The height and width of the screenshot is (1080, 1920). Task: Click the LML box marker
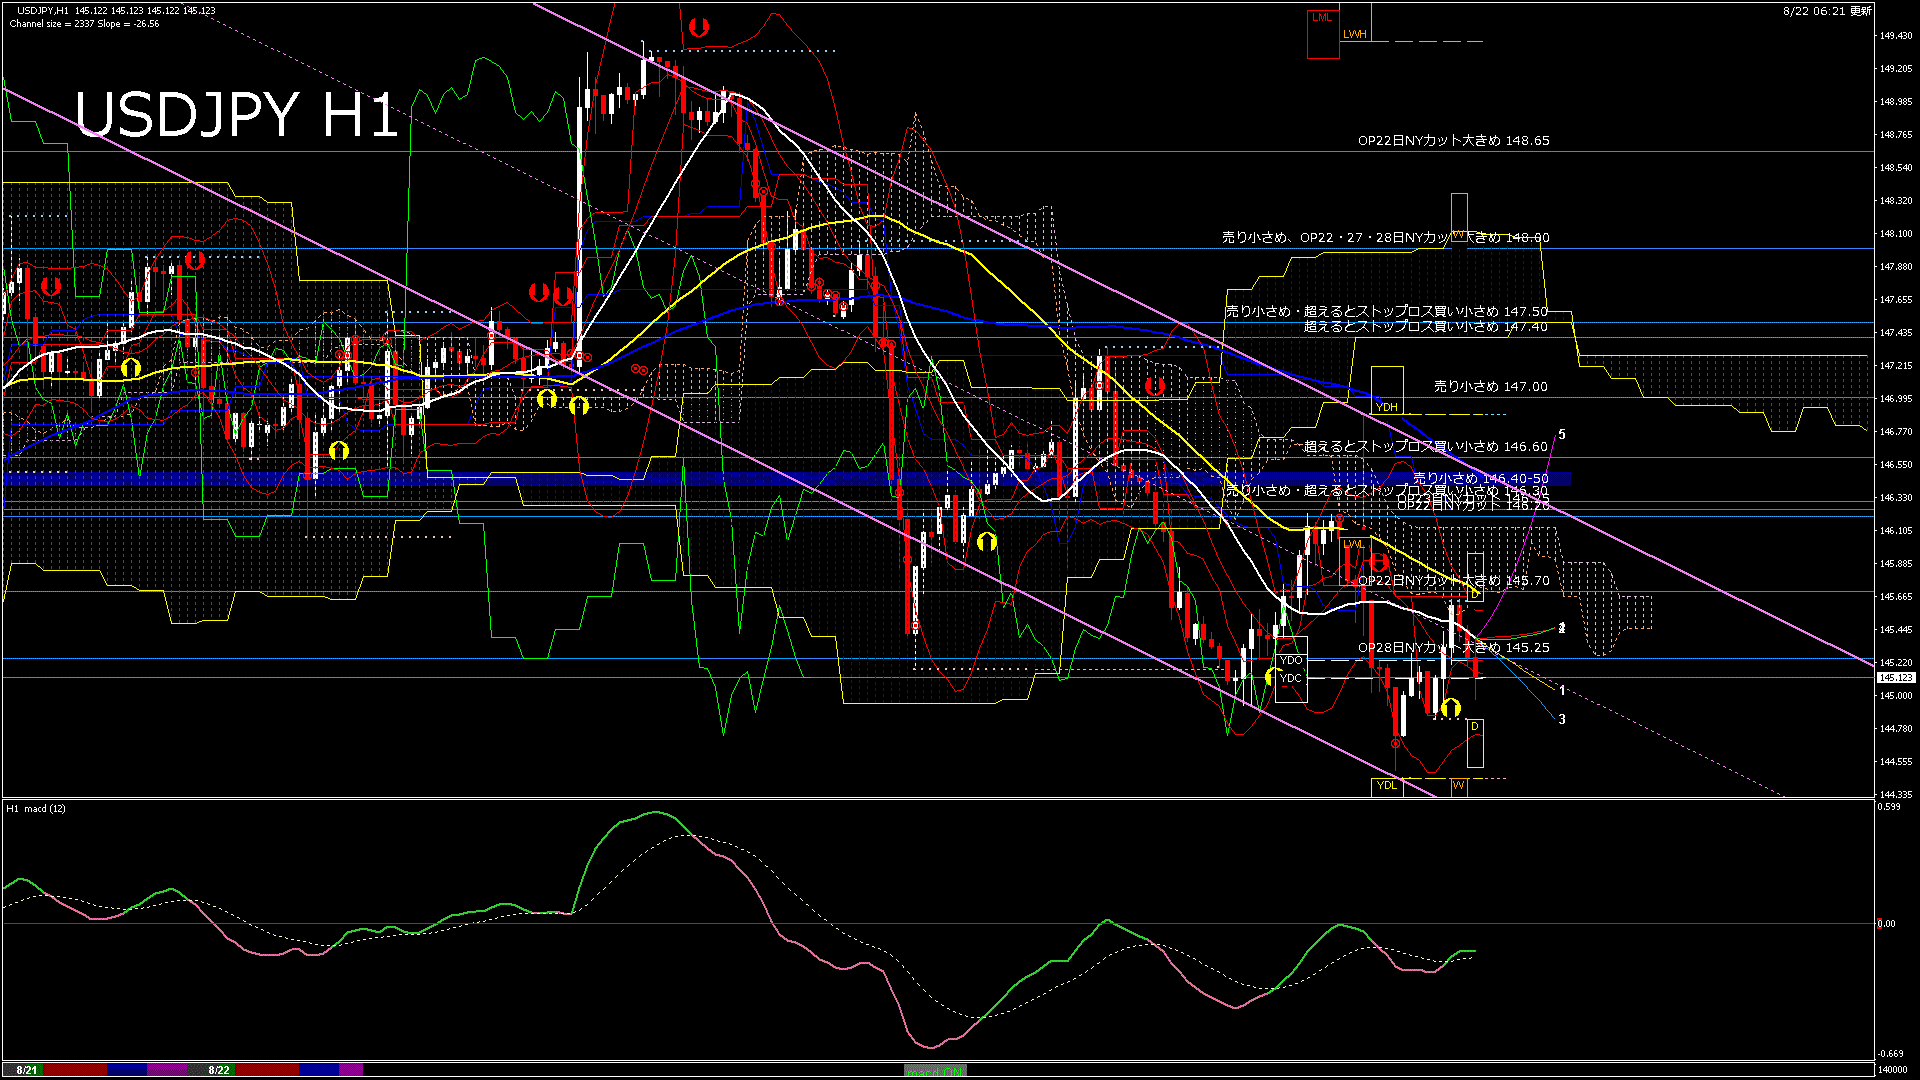(1322, 18)
